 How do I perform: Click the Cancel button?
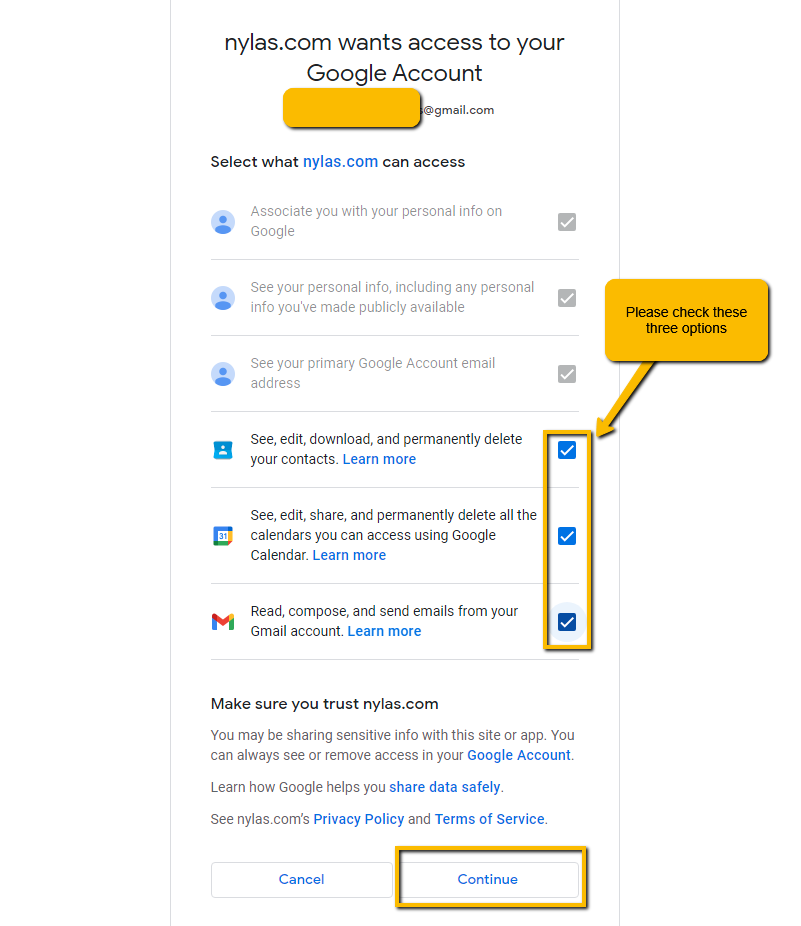click(302, 879)
